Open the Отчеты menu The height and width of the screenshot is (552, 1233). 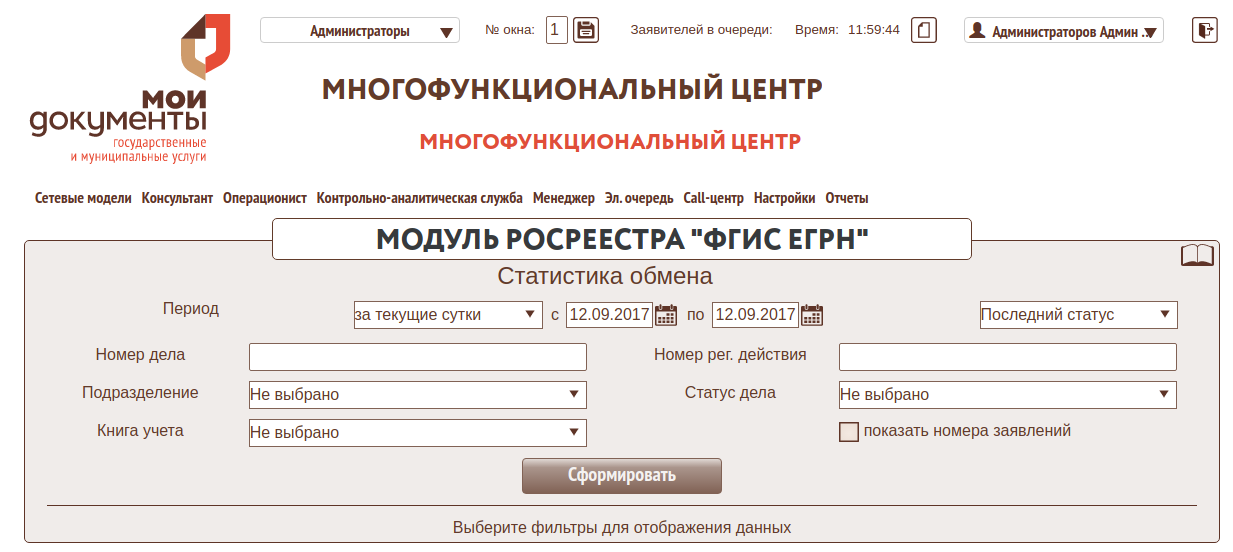click(846, 198)
